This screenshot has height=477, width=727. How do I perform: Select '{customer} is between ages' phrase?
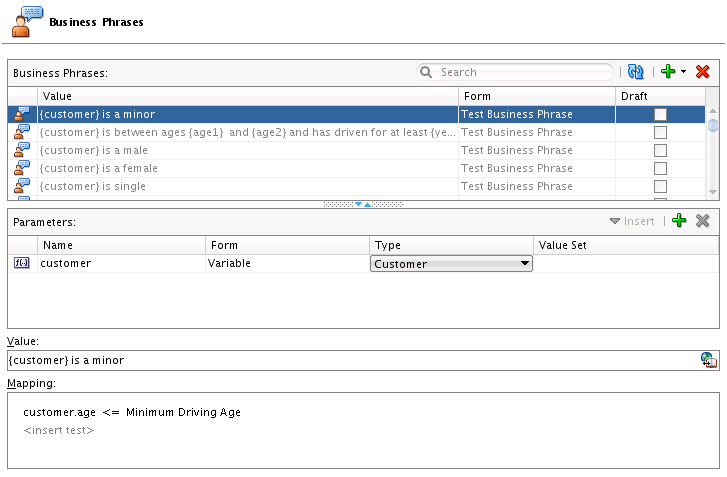(x=248, y=132)
